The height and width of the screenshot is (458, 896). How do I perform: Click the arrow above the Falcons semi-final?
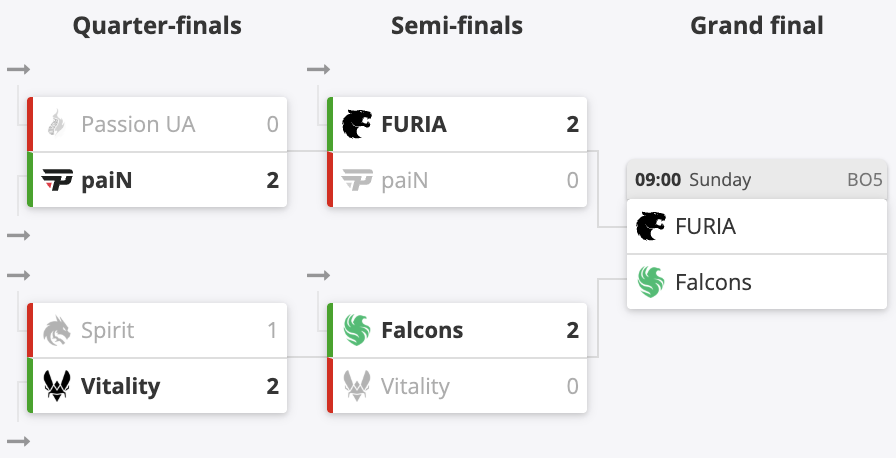pyautogui.click(x=318, y=275)
